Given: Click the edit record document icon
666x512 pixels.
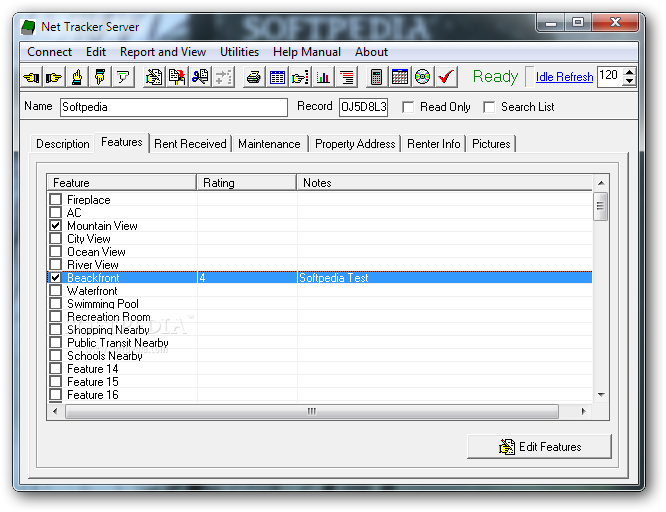Looking at the screenshot, I should pyautogui.click(x=154, y=77).
